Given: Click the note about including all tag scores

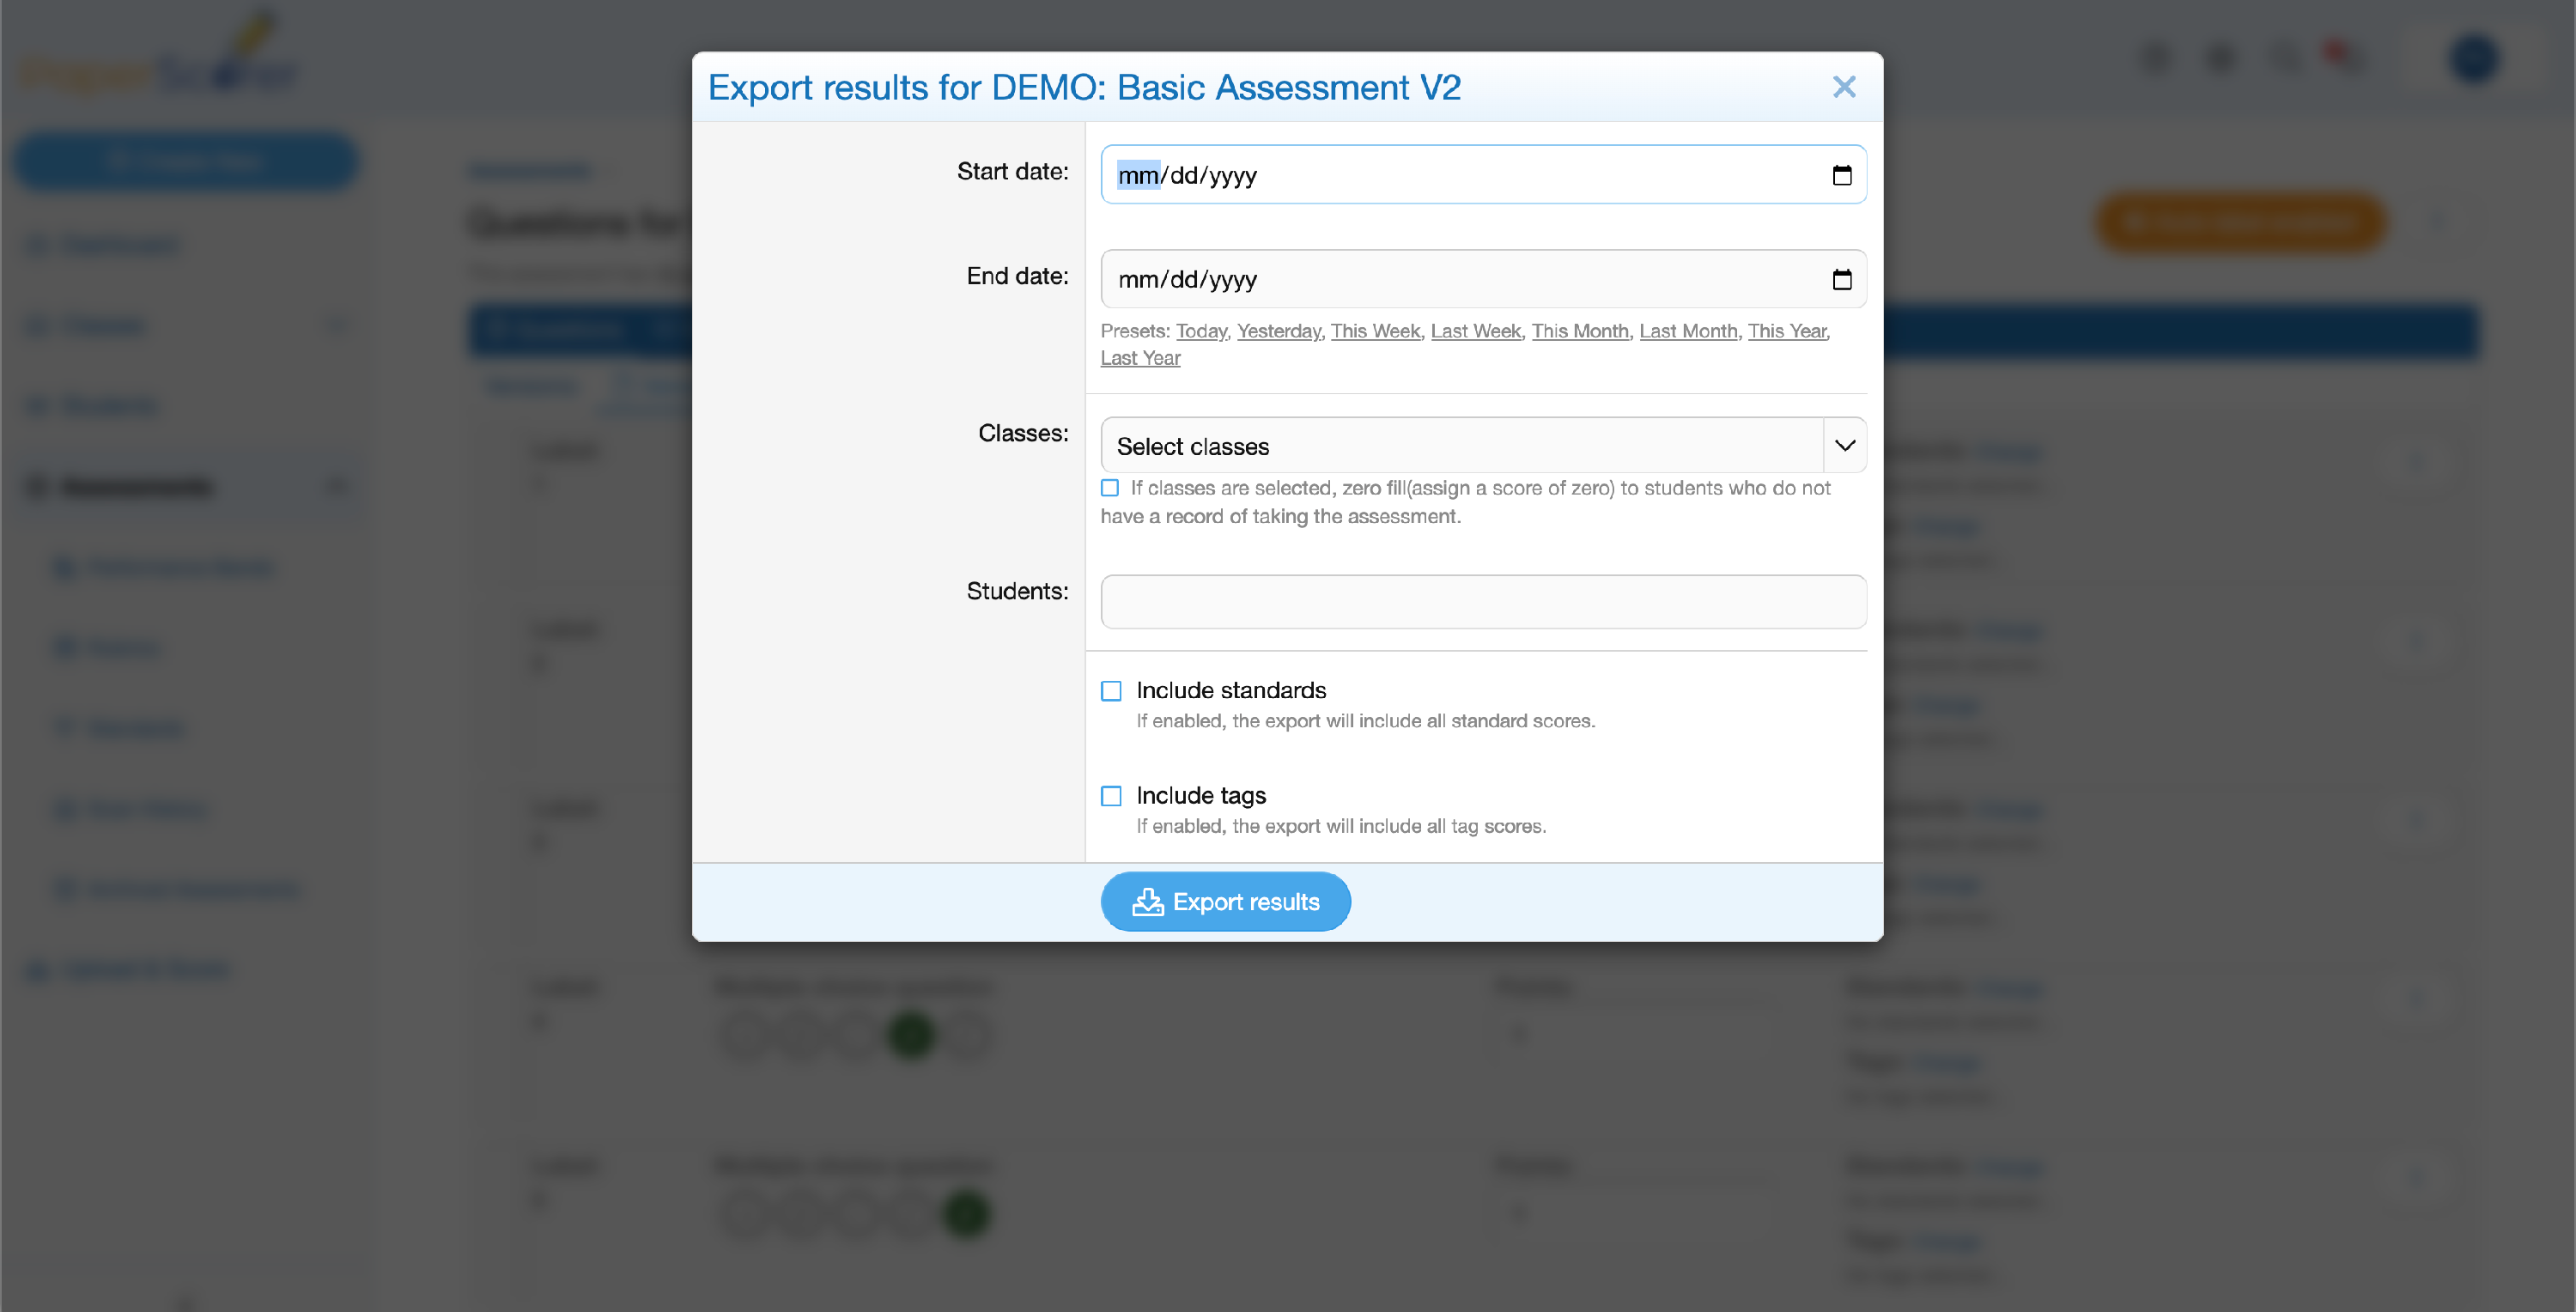Looking at the screenshot, I should tap(1341, 826).
